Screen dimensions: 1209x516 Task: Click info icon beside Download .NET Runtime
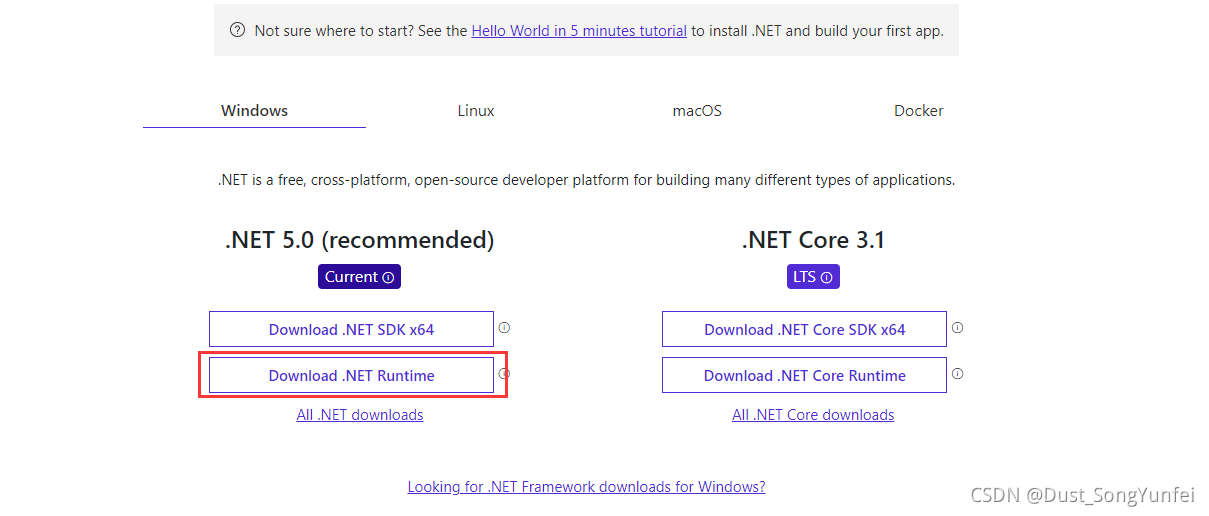click(505, 374)
